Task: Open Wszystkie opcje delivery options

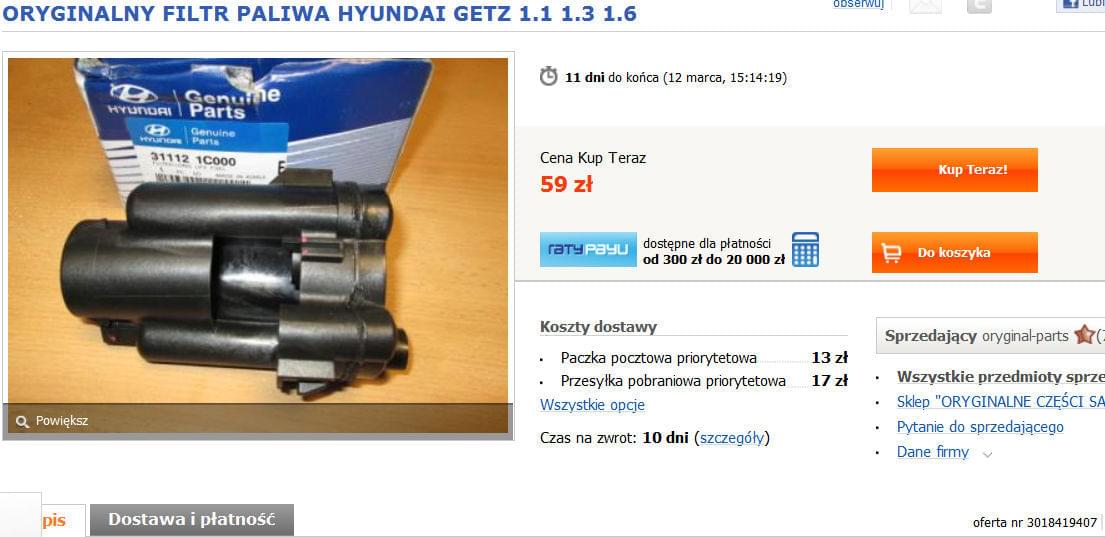Action: pyautogui.click(x=592, y=405)
